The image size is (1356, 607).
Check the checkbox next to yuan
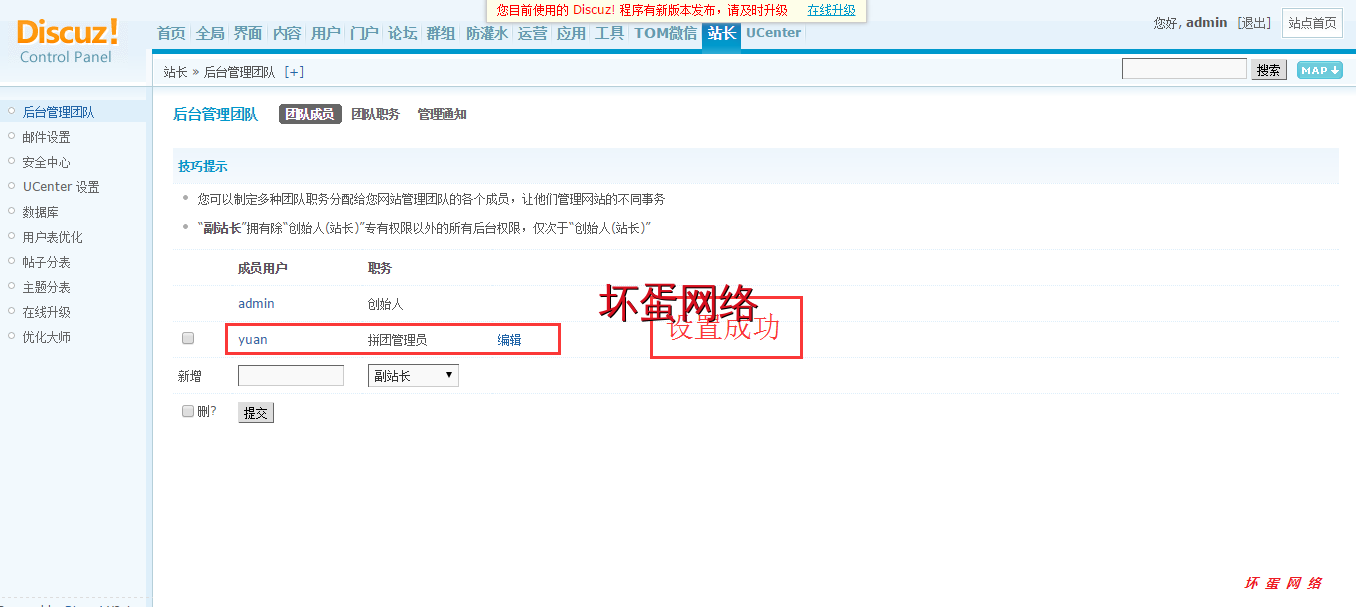tap(188, 339)
